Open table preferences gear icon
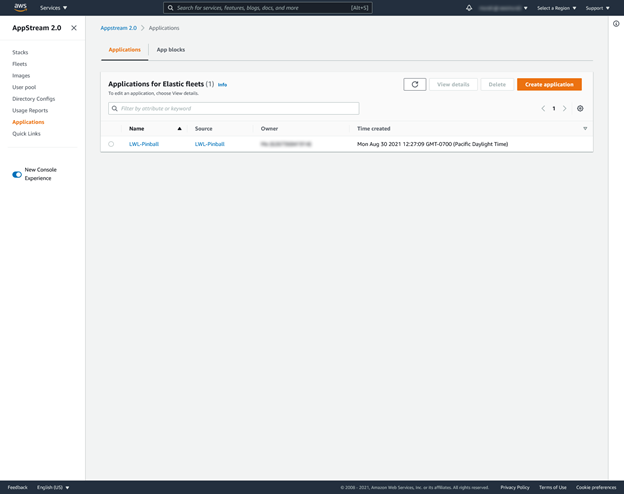This screenshot has width=624, height=494. [580, 108]
